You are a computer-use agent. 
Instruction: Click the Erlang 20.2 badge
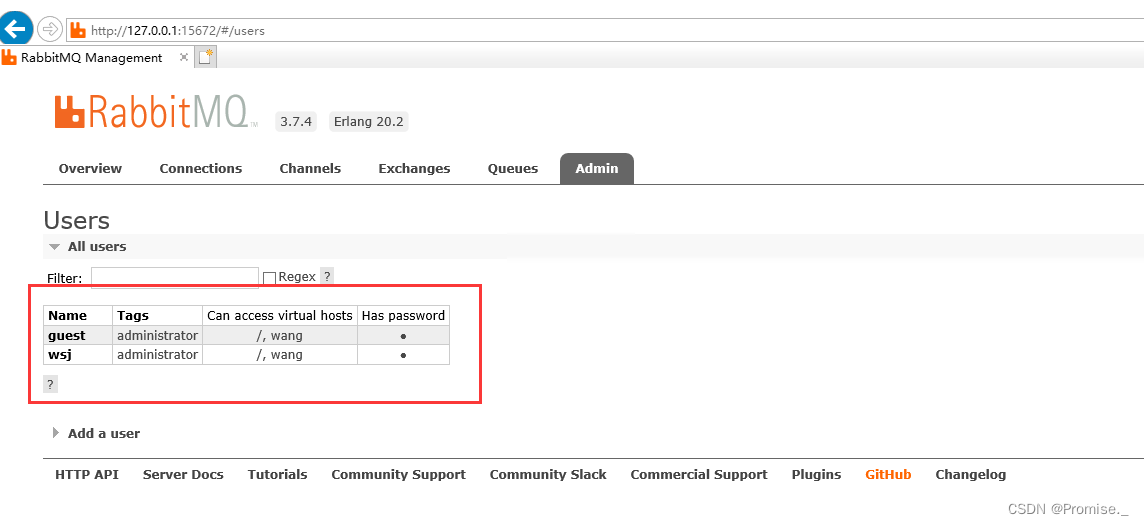click(x=368, y=122)
